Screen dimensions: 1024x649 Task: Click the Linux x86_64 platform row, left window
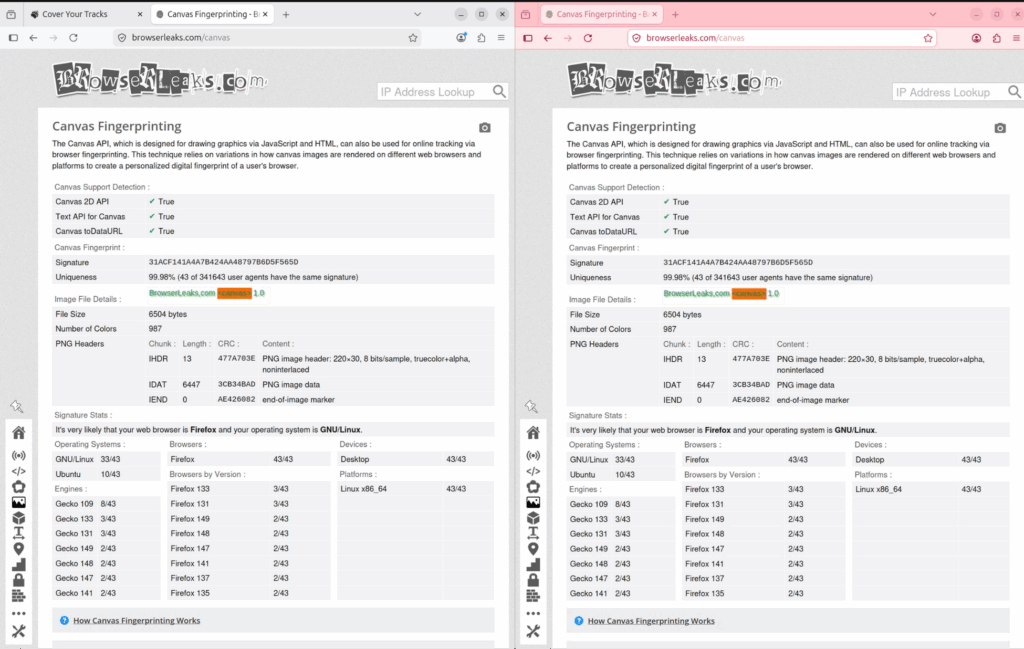point(415,488)
